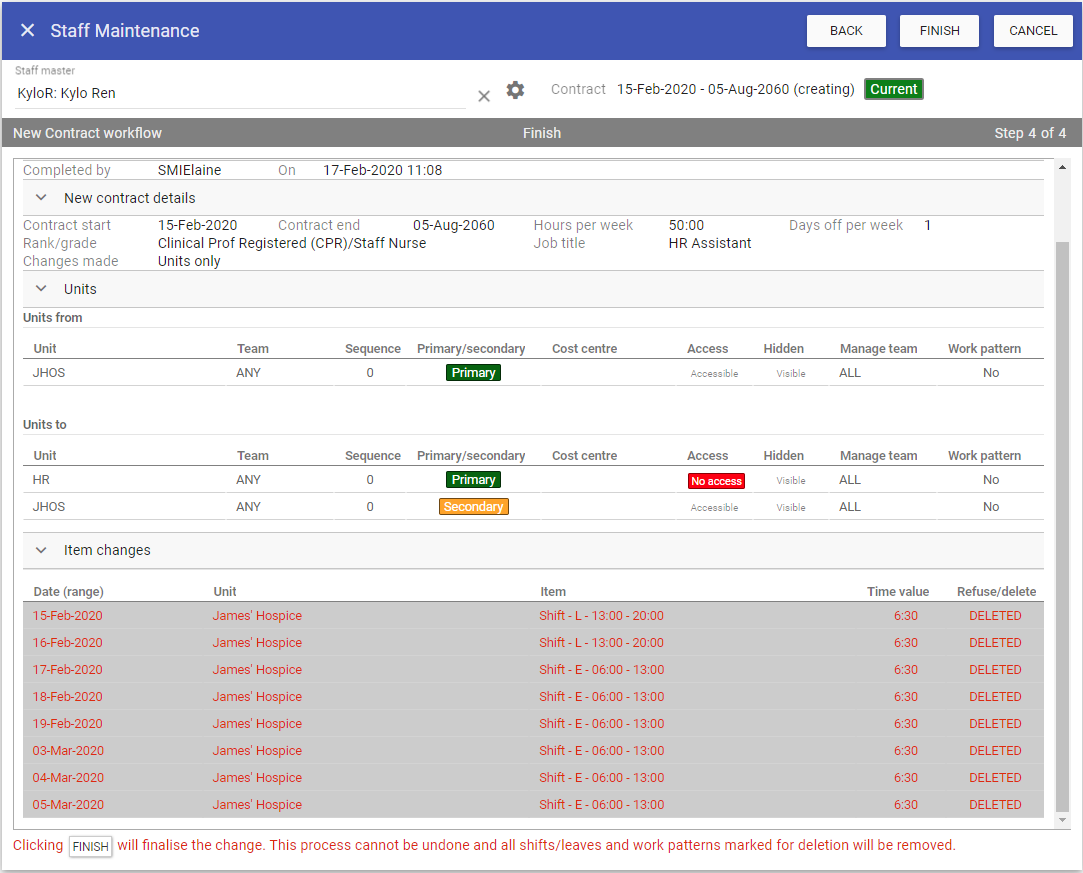Click the orange Secondary badge for JHOS
Image resolution: width=1083 pixels, height=873 pixels.
click(473, 507)
